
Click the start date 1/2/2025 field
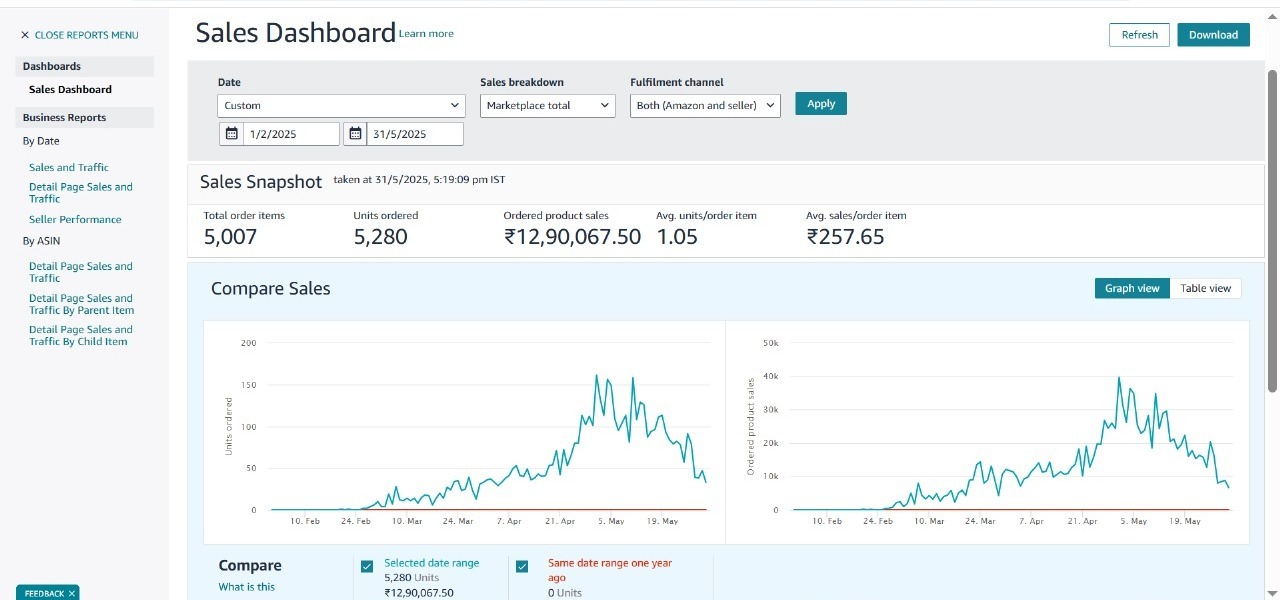[290, 134]
